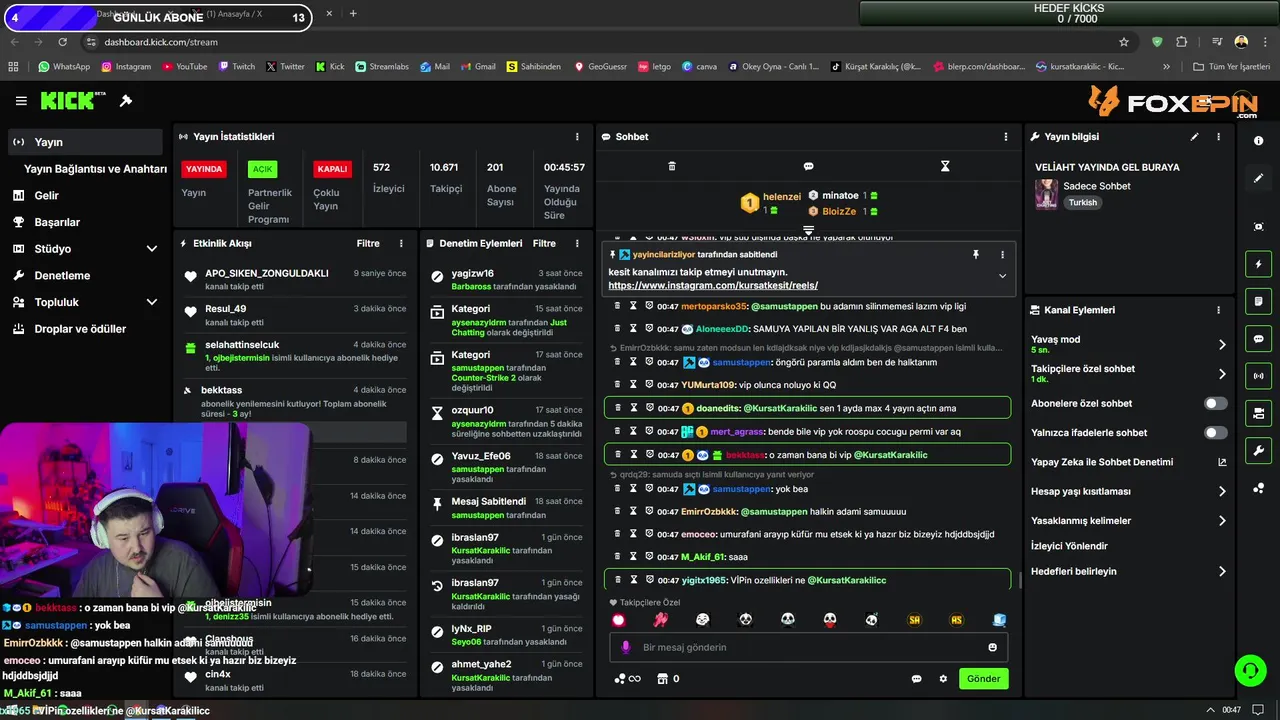Viewport: 1280px width, 720px height.
Task: Open Yasaklanmış kelimeler arrow
Action: point(1221,520)
